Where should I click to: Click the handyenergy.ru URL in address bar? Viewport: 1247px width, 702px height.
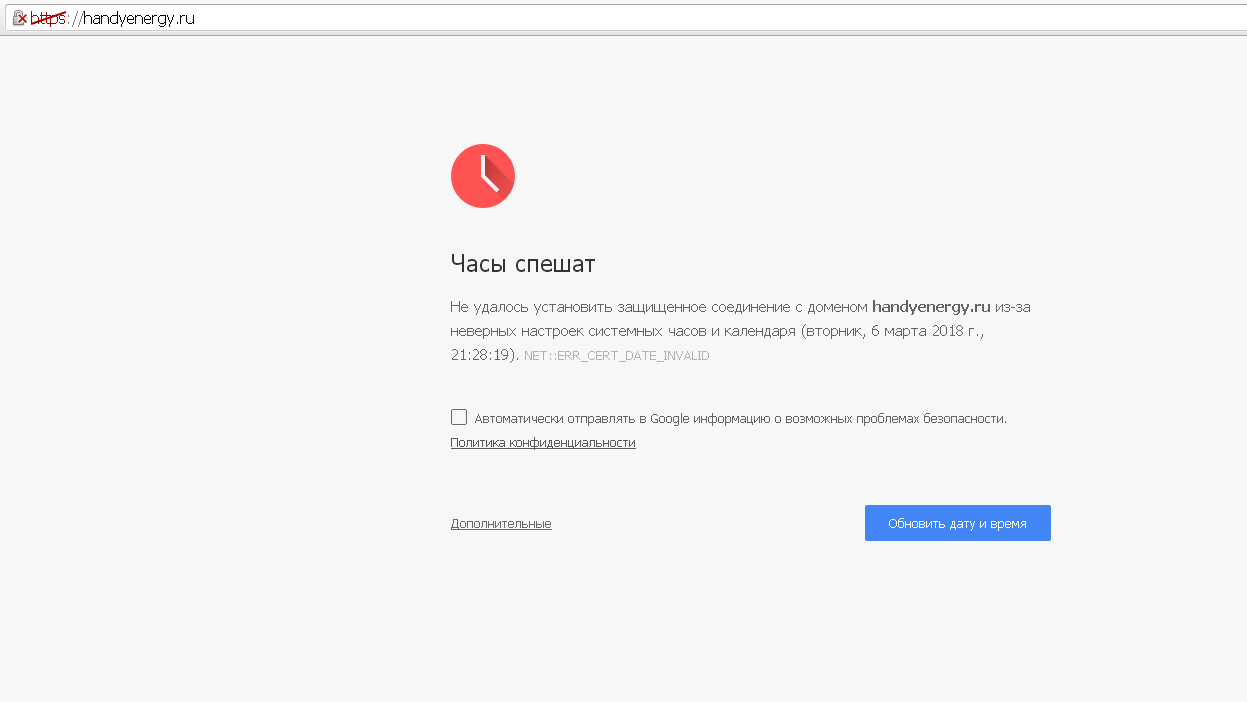click(x=138, y=18)
